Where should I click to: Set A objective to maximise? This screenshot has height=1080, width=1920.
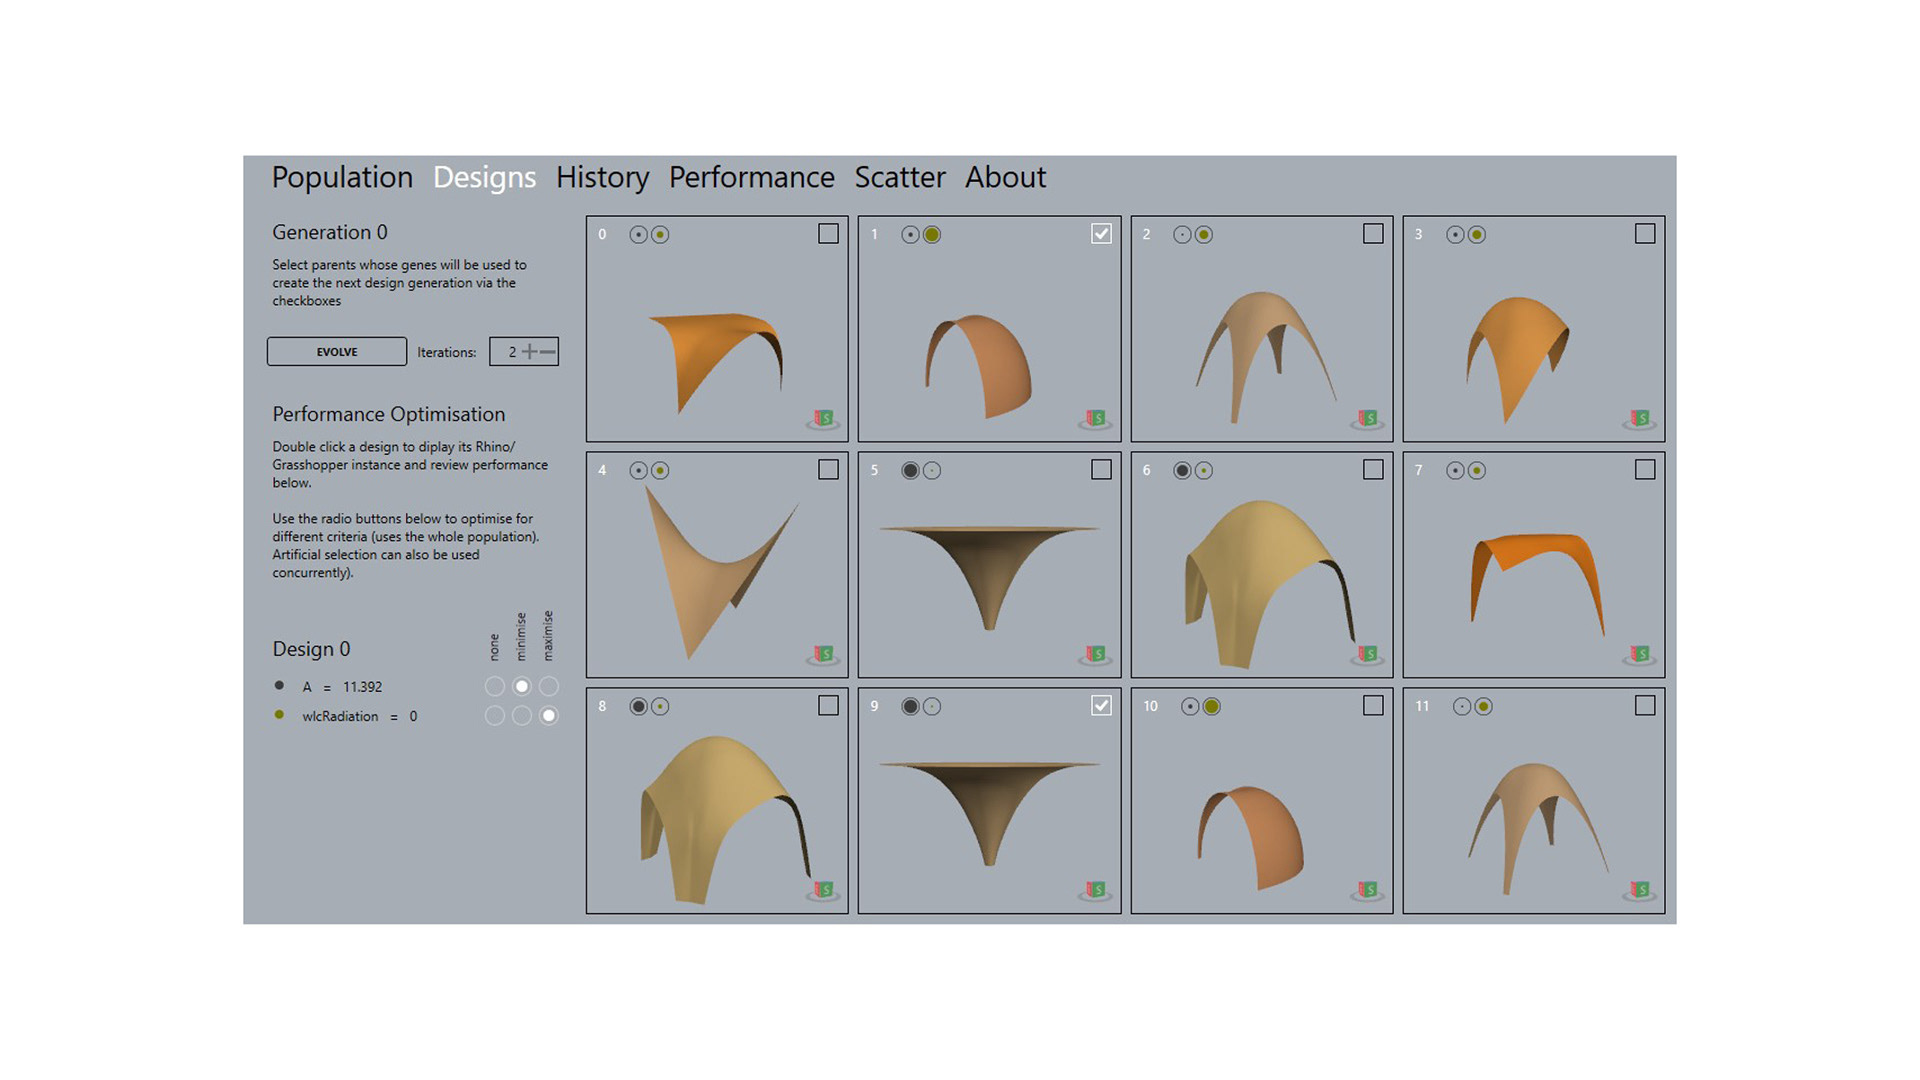click(x=549, y=687)
